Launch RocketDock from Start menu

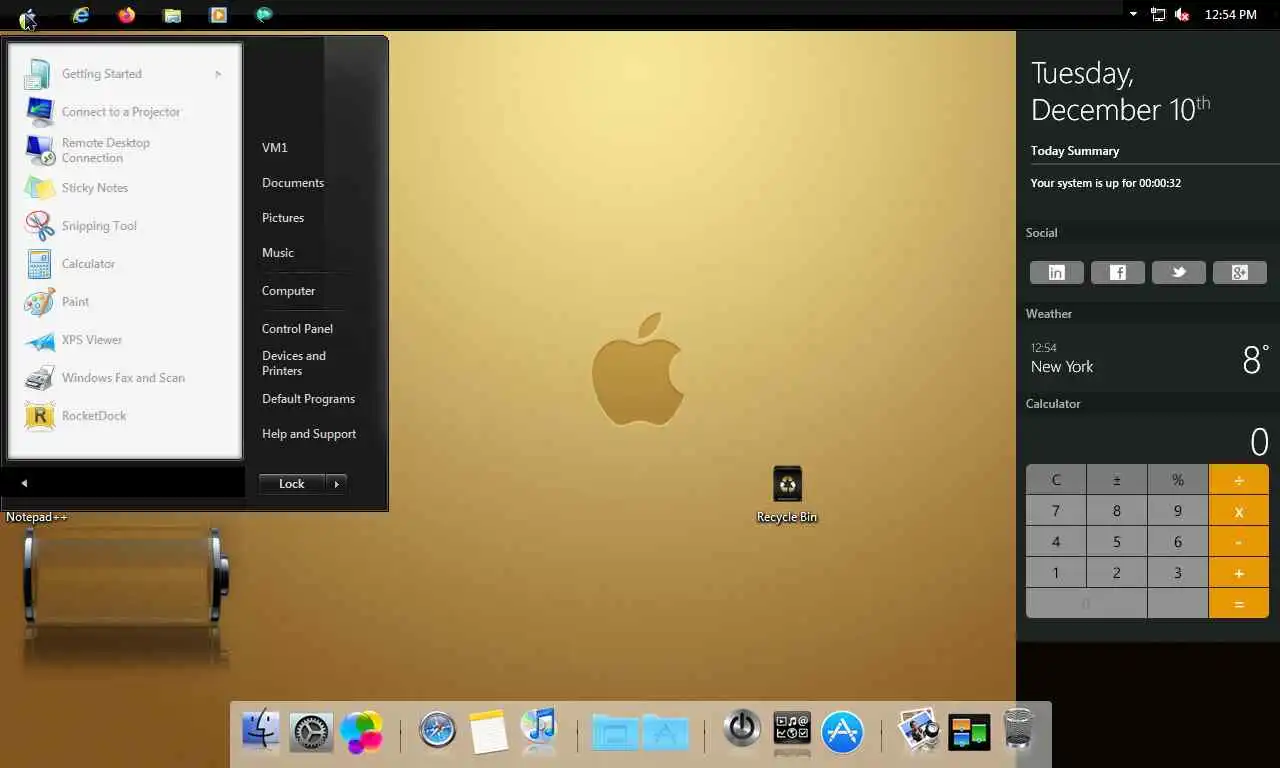(124, 416)
